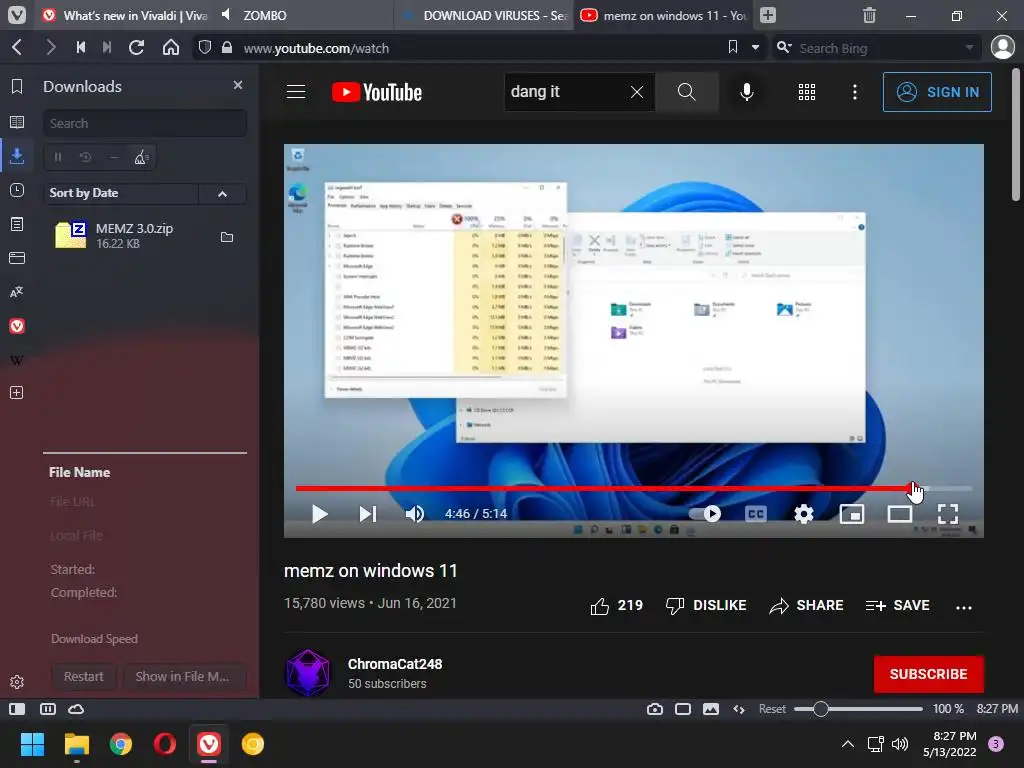Select MEMZ 3.0.zip download
1024x768 pixels.
point(145,236)
